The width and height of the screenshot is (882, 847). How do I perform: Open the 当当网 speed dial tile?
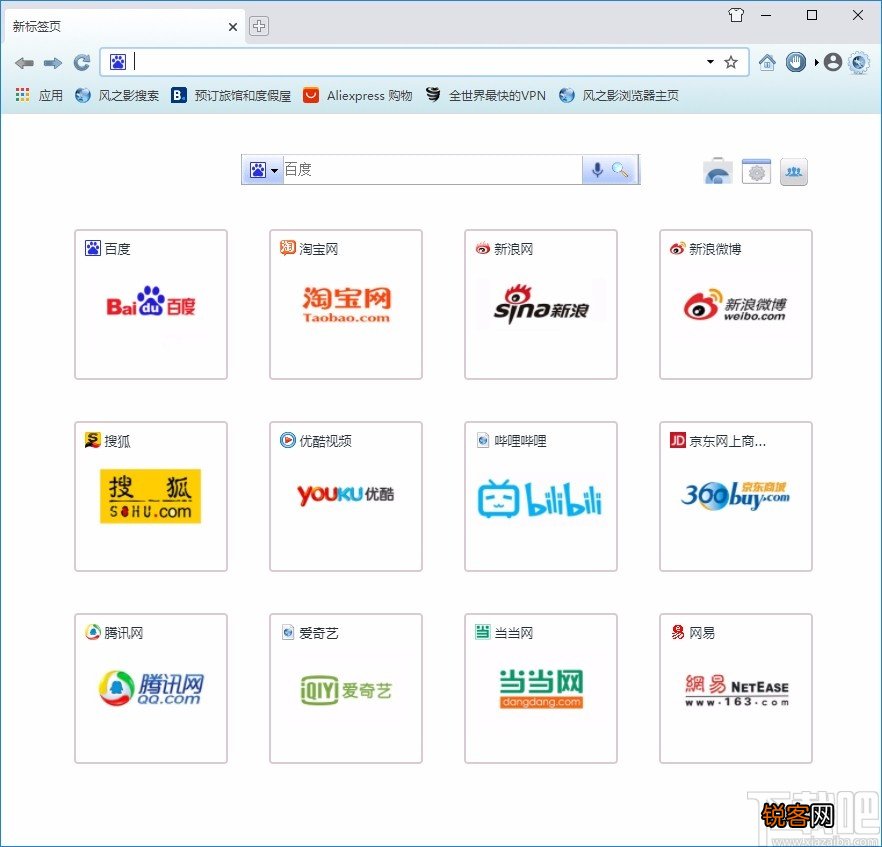click(x=541, y=688)
